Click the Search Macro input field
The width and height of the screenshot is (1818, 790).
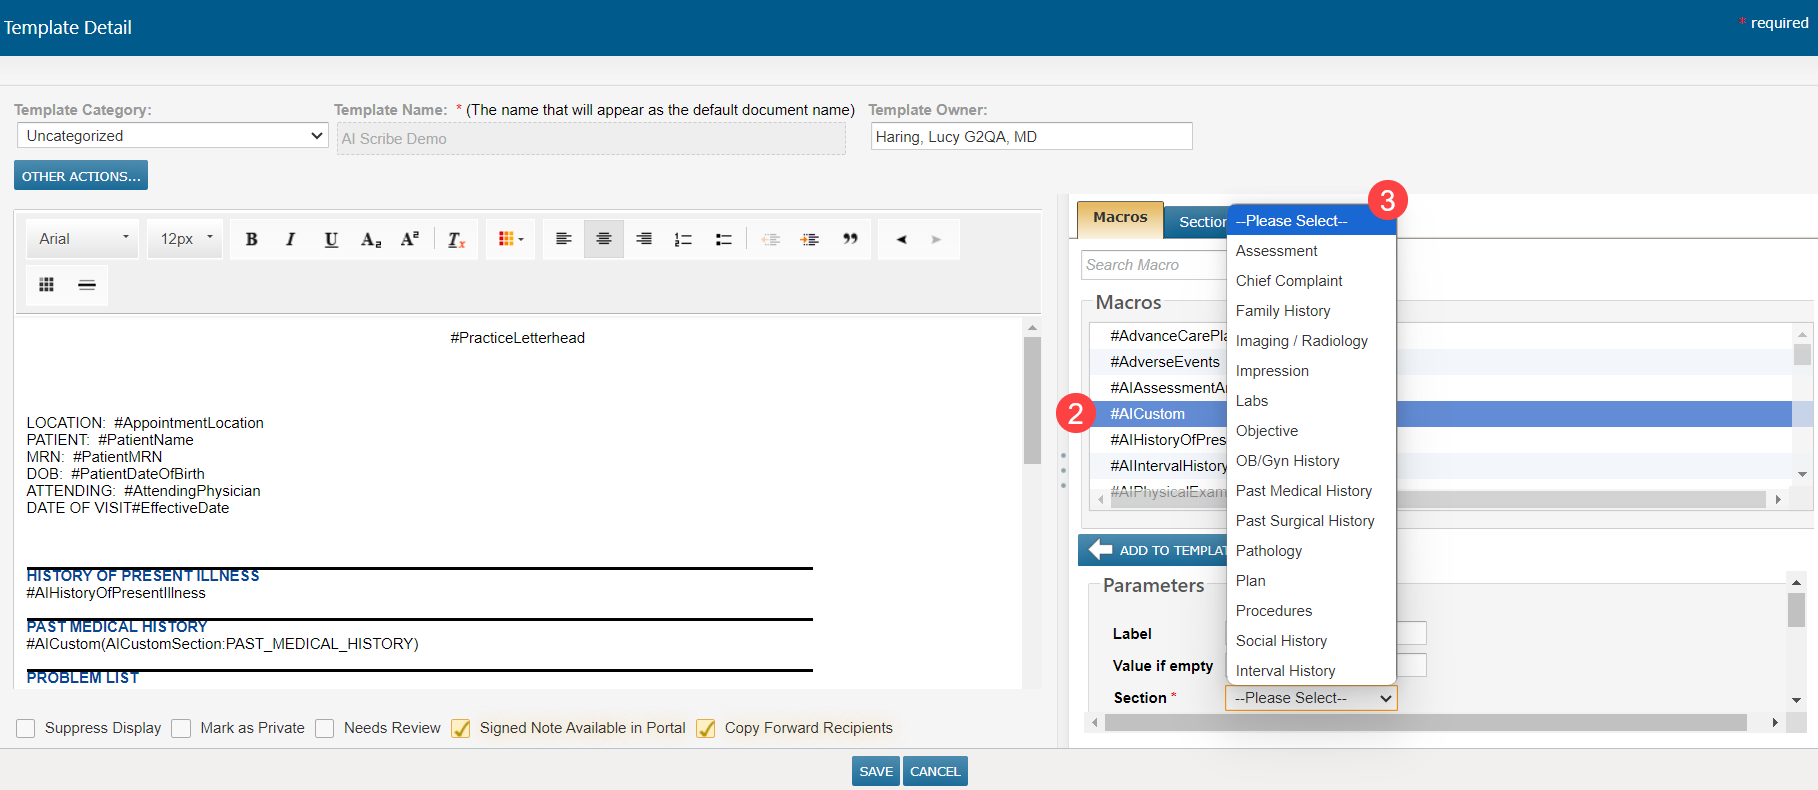click(x=1154, y=265)
